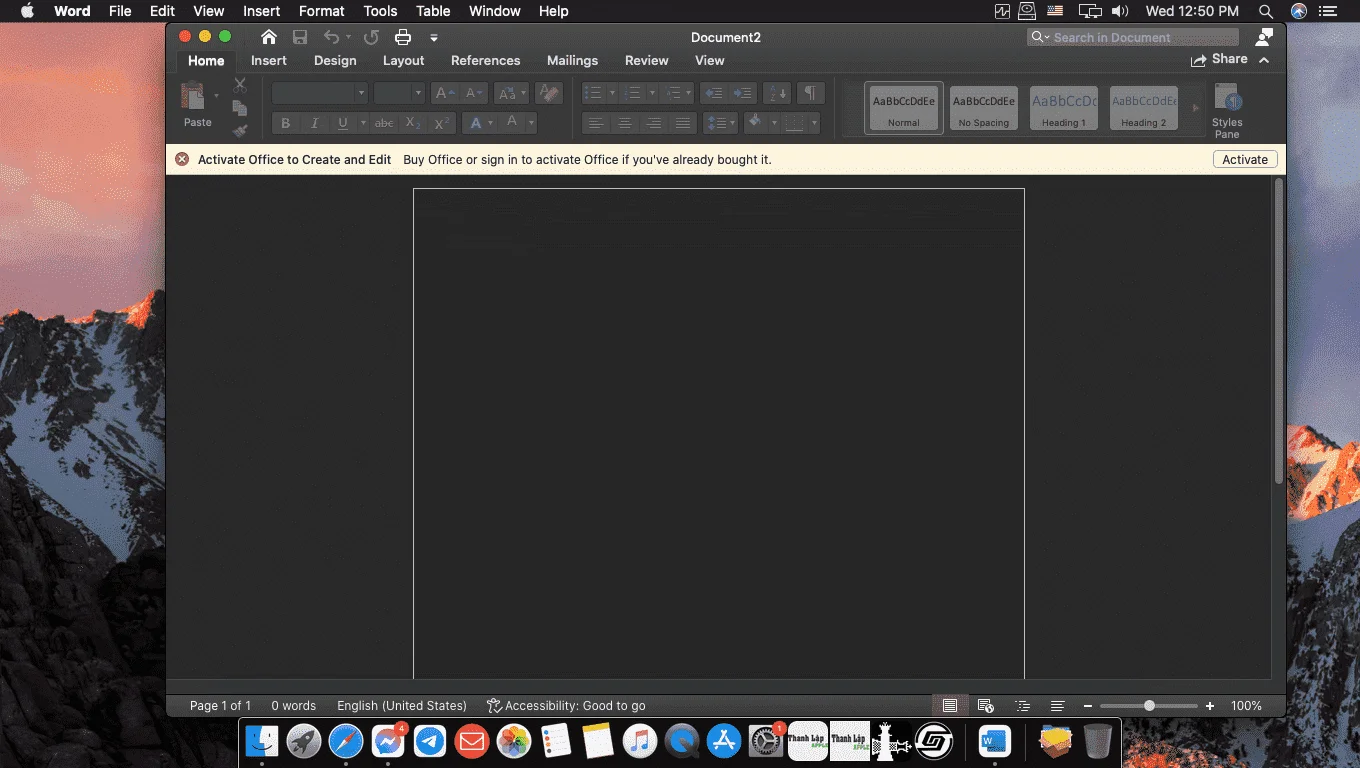Toggle Italic formatting
The image size is (1360, 768).
coord(315,123)
